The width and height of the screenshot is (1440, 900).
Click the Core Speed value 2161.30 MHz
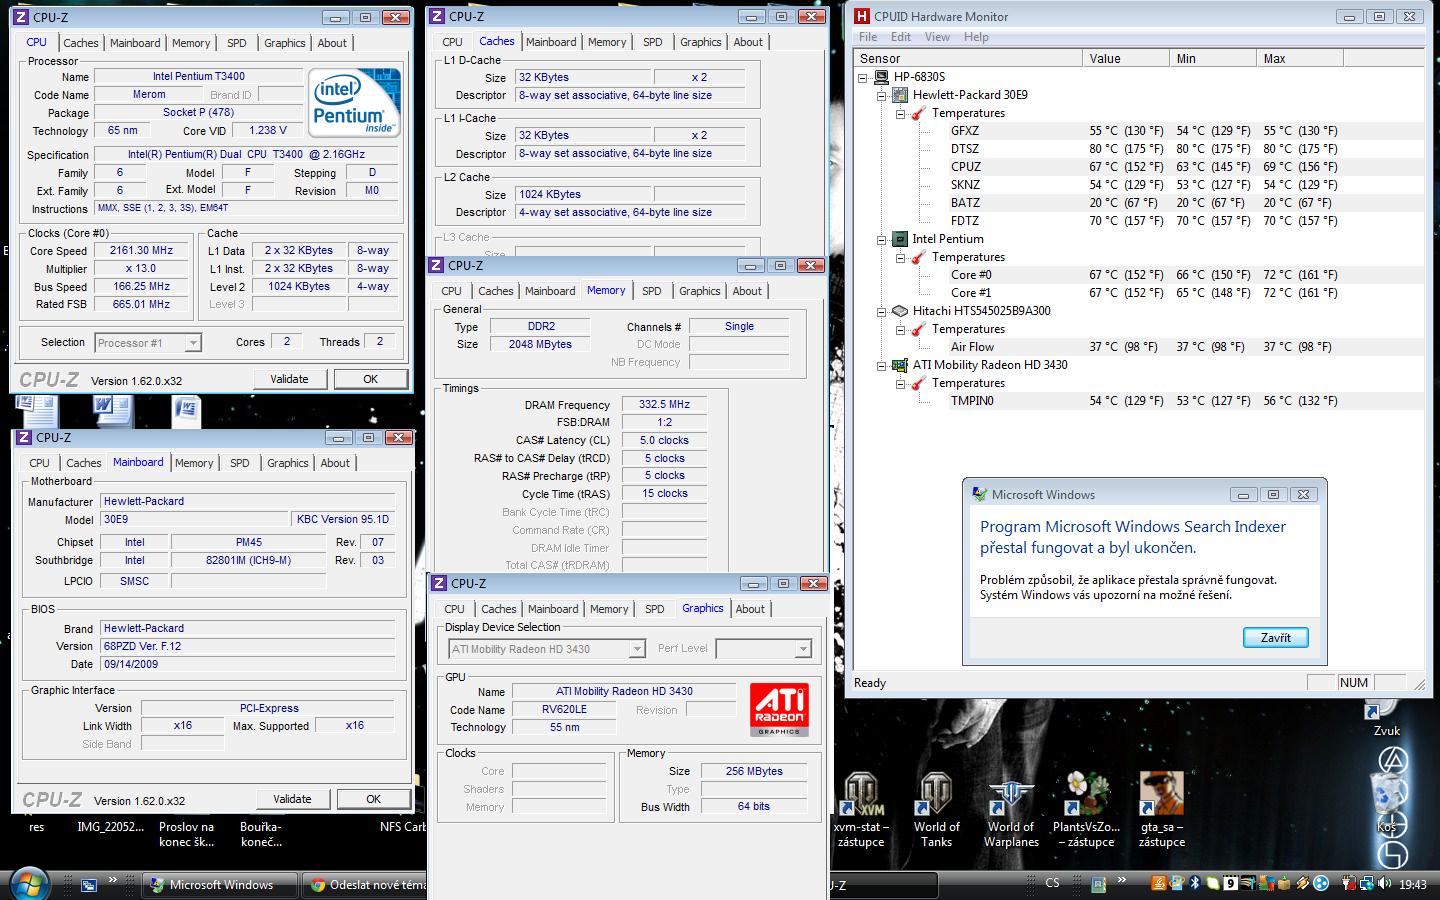pos(141,251)
